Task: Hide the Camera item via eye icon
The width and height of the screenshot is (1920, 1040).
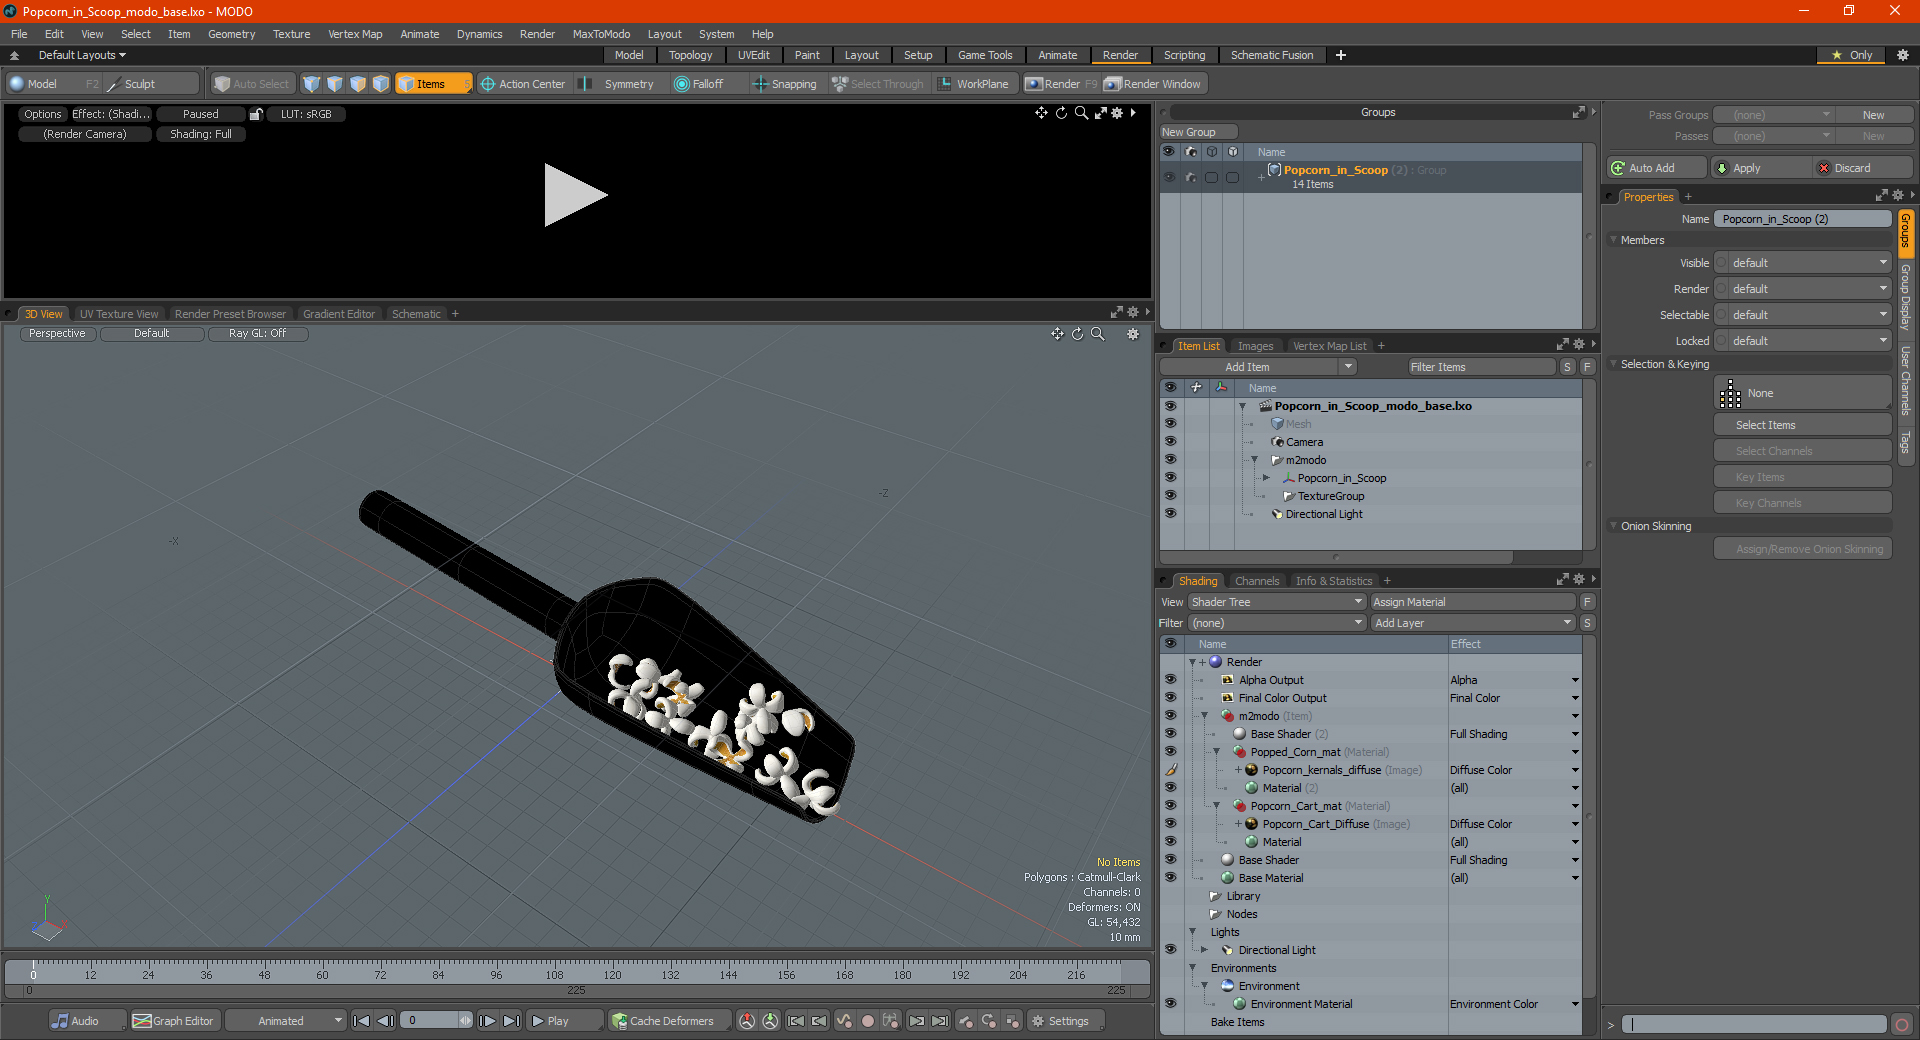Action: click(x=1170, y=441)
